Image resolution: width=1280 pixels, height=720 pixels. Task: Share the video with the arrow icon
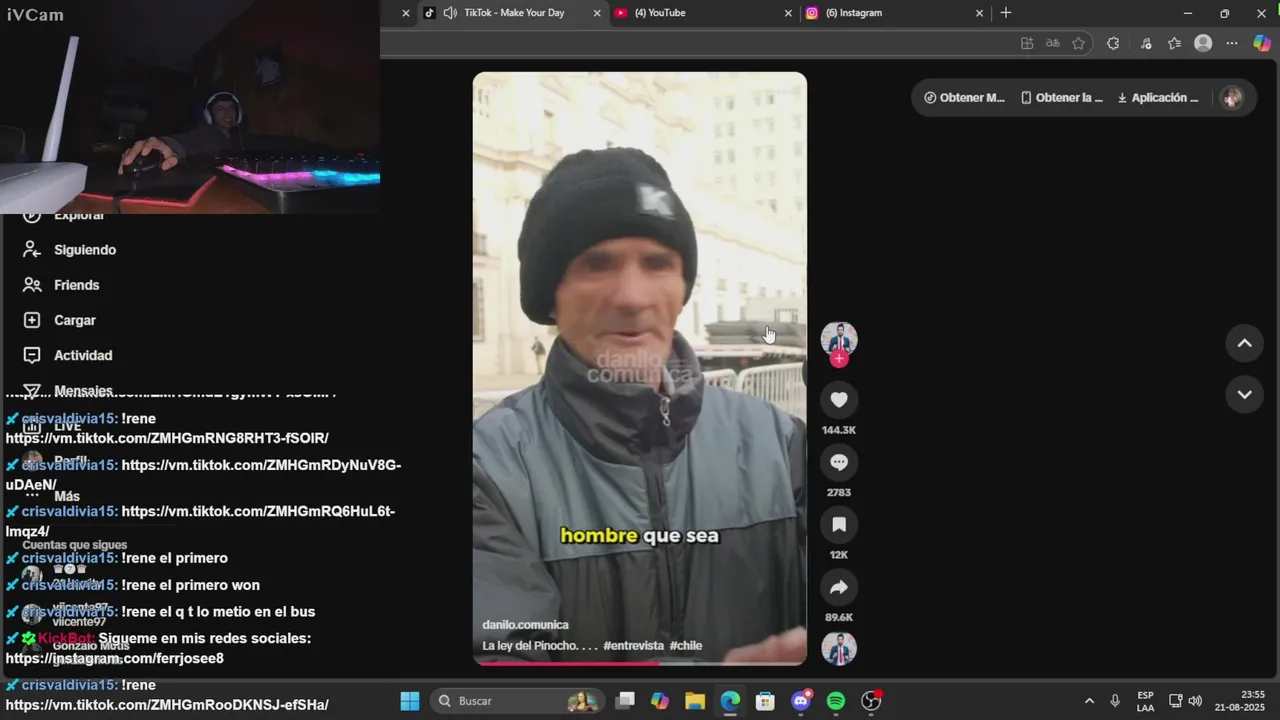click(839, 587)
